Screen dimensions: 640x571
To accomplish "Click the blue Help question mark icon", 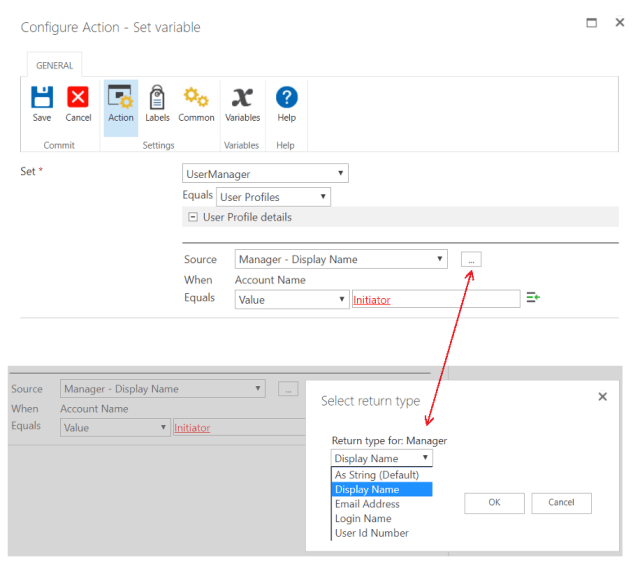I will [287, 97].
